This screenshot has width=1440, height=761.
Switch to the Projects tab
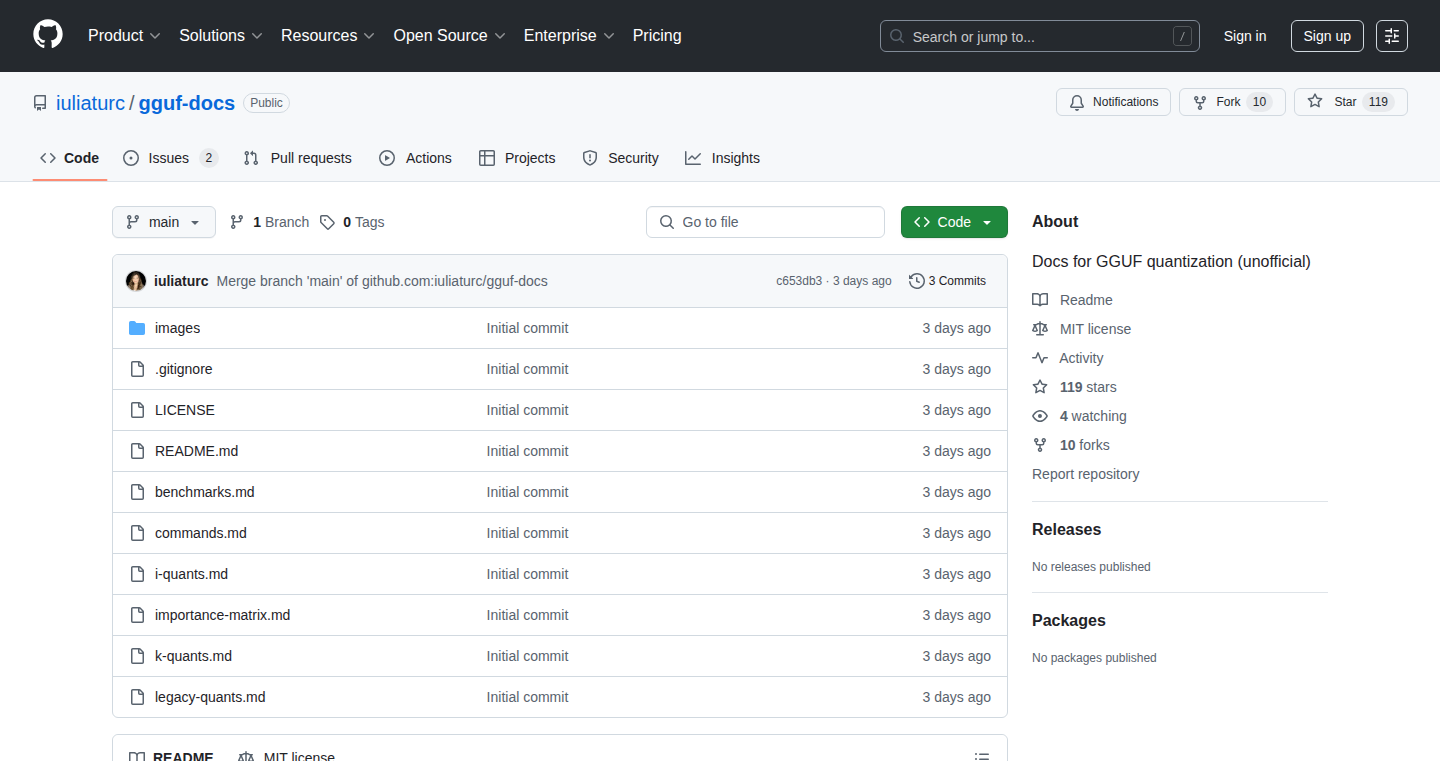pos(517,158)
